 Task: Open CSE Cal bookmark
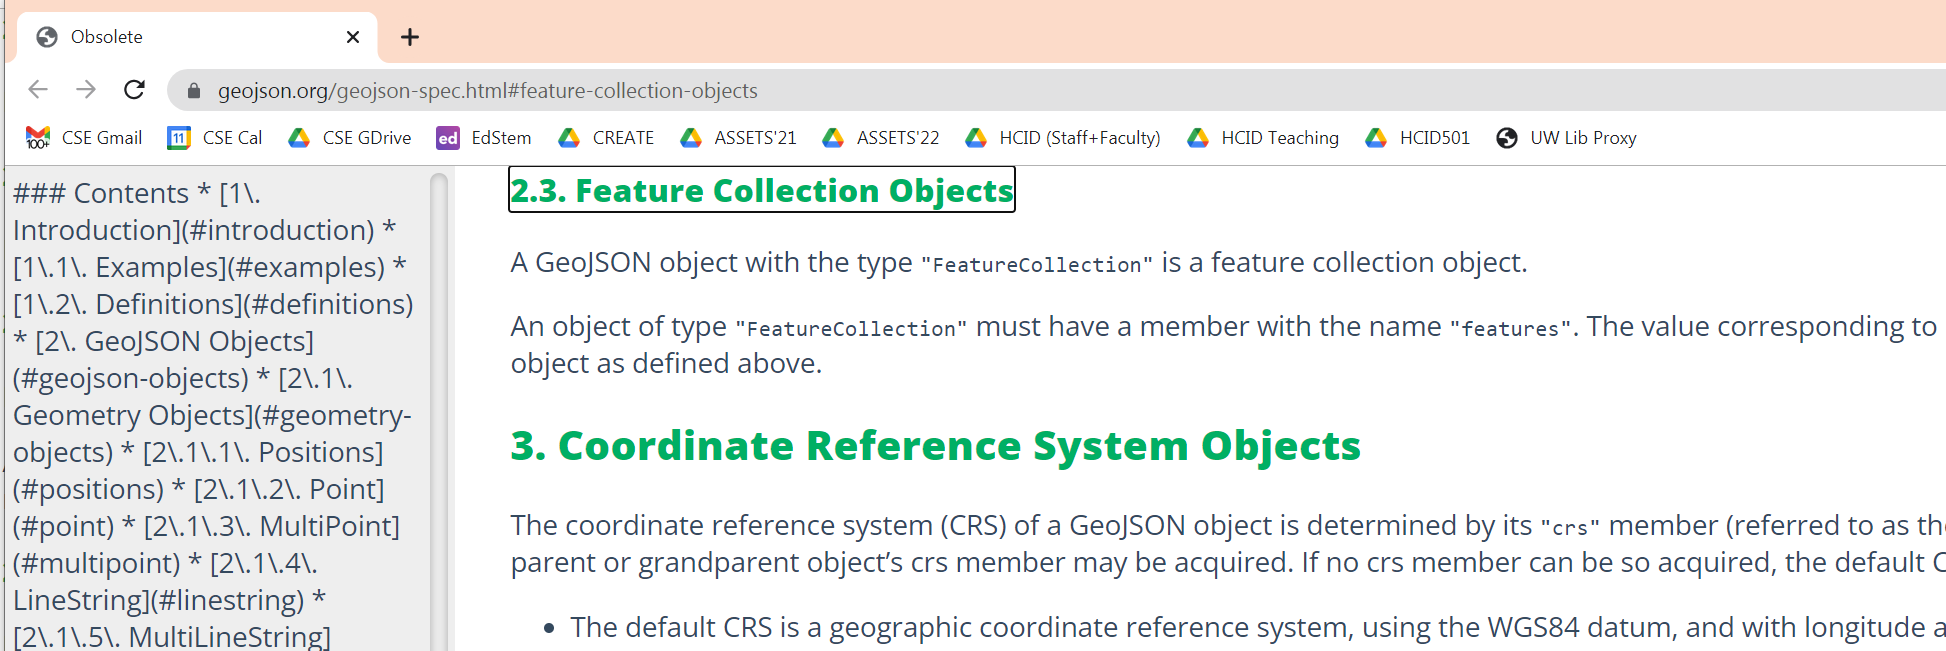coord(215,138)
